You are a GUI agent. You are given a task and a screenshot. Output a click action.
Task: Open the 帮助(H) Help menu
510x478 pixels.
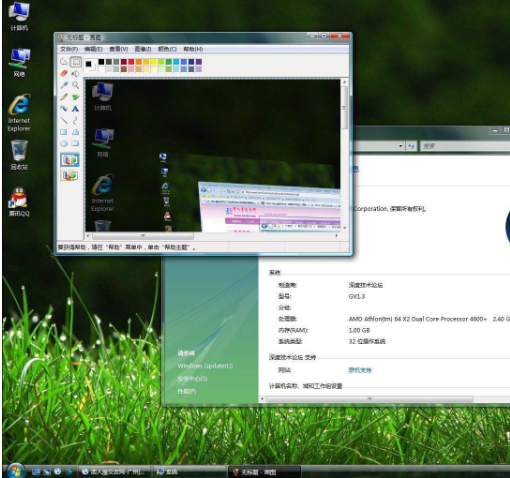point(193,49)
